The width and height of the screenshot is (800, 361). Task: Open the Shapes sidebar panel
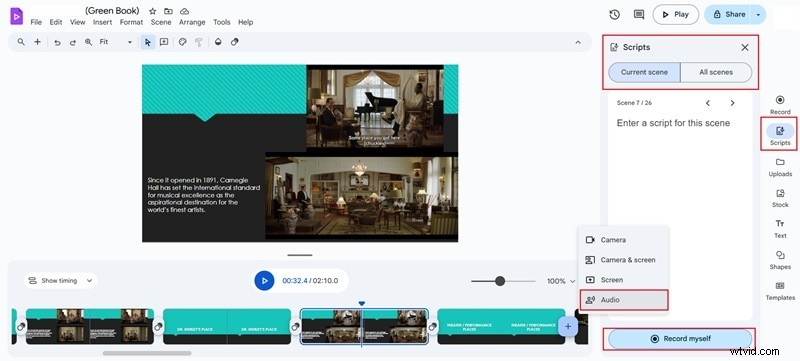[x=780, y=260]
